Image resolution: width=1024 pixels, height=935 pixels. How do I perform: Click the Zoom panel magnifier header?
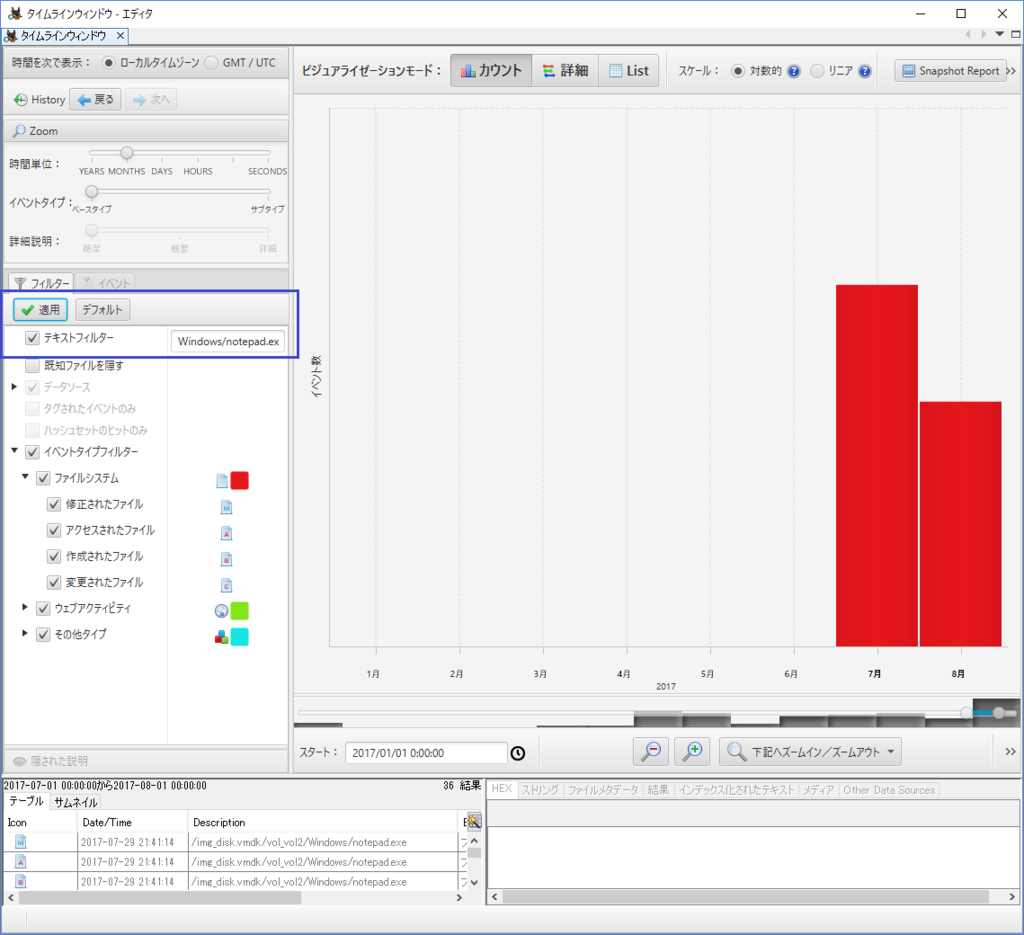click(146, 131)
